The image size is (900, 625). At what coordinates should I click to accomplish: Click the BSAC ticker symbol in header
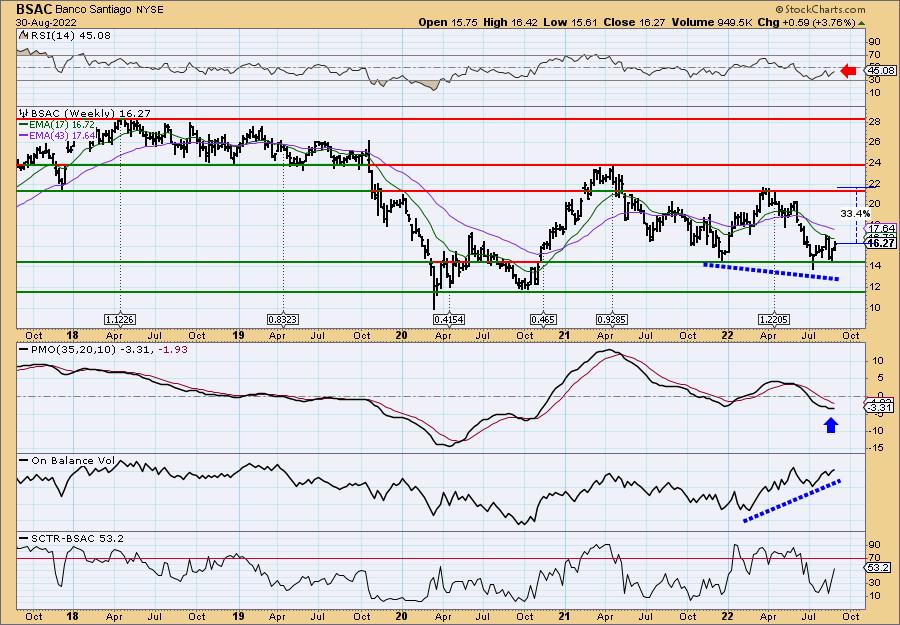point(34,9)
